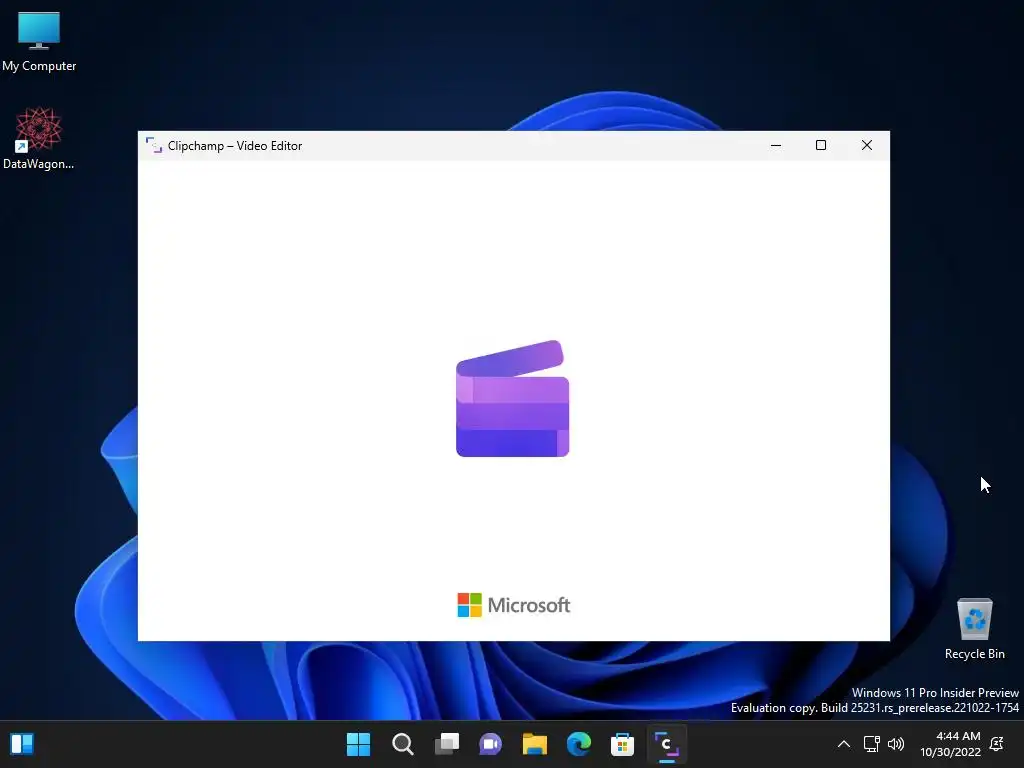The height and width of the screenshot is (768, 1024).
Task: Close the Clipchamp window
Action: coord(867,146)
